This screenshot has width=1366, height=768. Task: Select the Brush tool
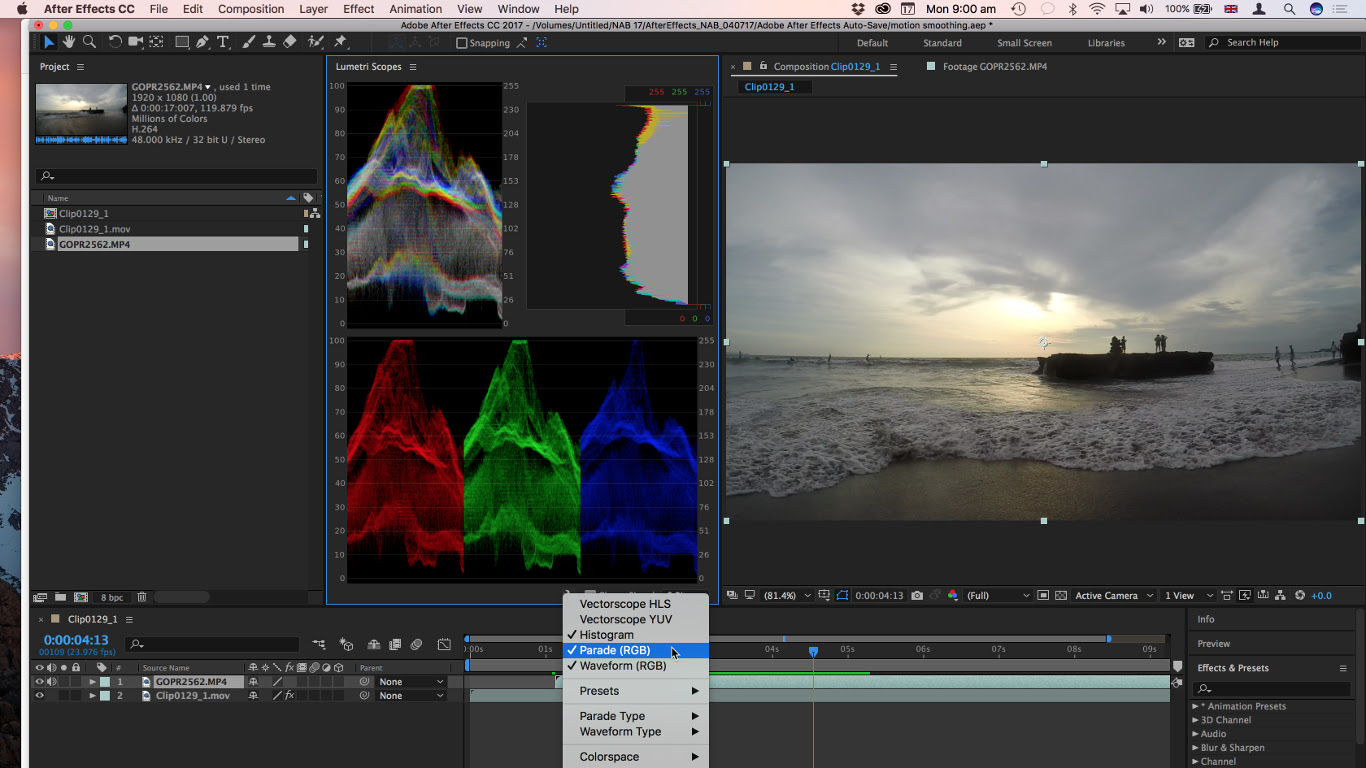[249, 42]
